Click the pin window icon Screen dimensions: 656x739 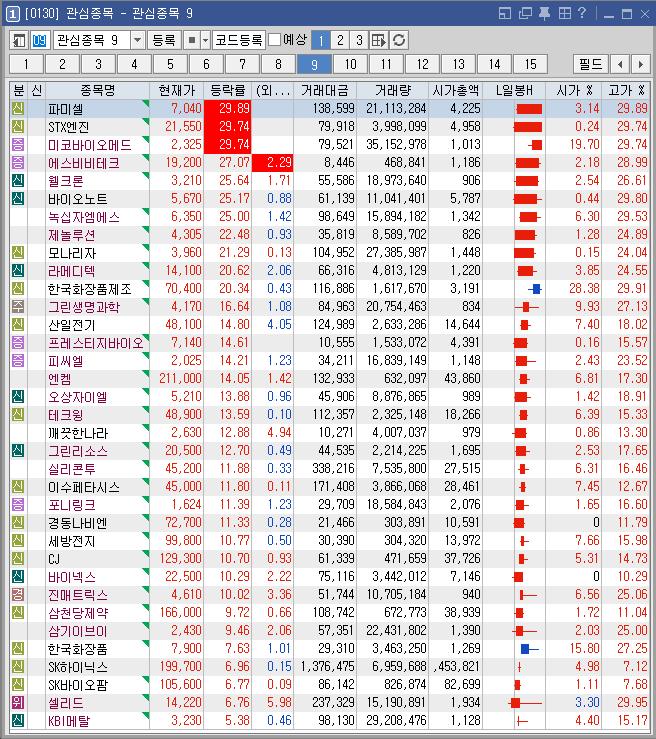[544, 14]
